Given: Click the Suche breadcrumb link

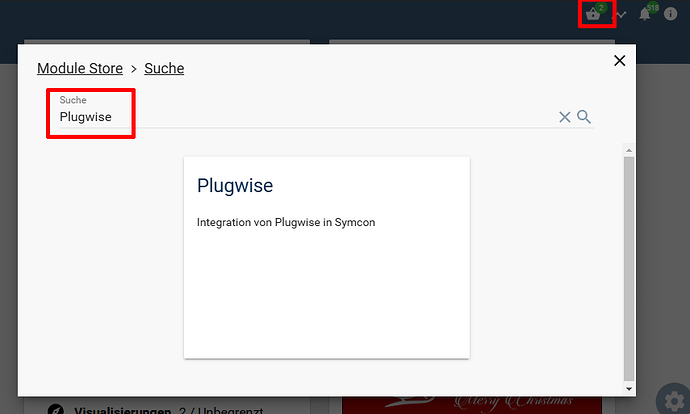Looking at the screenshot, I should pyautogui.click(x=164, y=68).
